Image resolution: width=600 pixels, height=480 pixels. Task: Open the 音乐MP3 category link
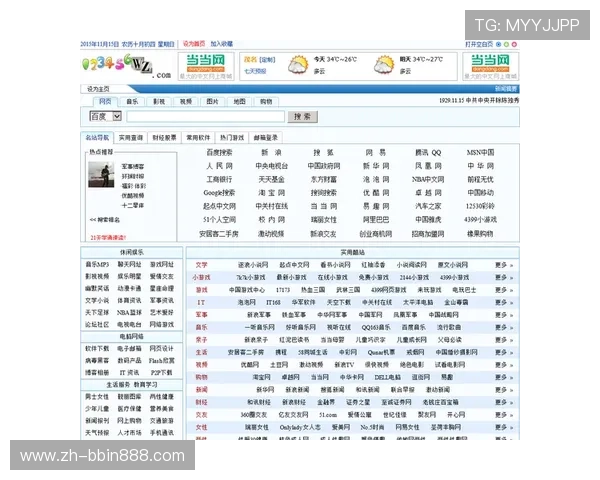pos(97,264)
